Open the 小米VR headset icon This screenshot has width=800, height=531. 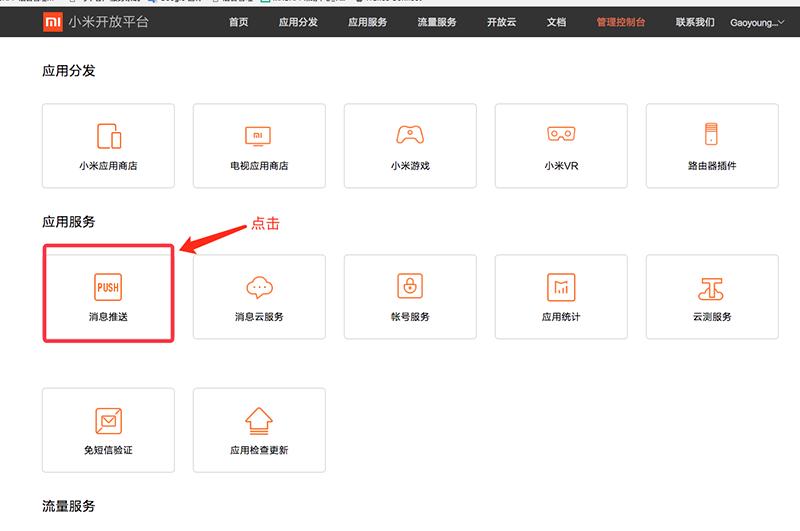click(x=561, y=135)
